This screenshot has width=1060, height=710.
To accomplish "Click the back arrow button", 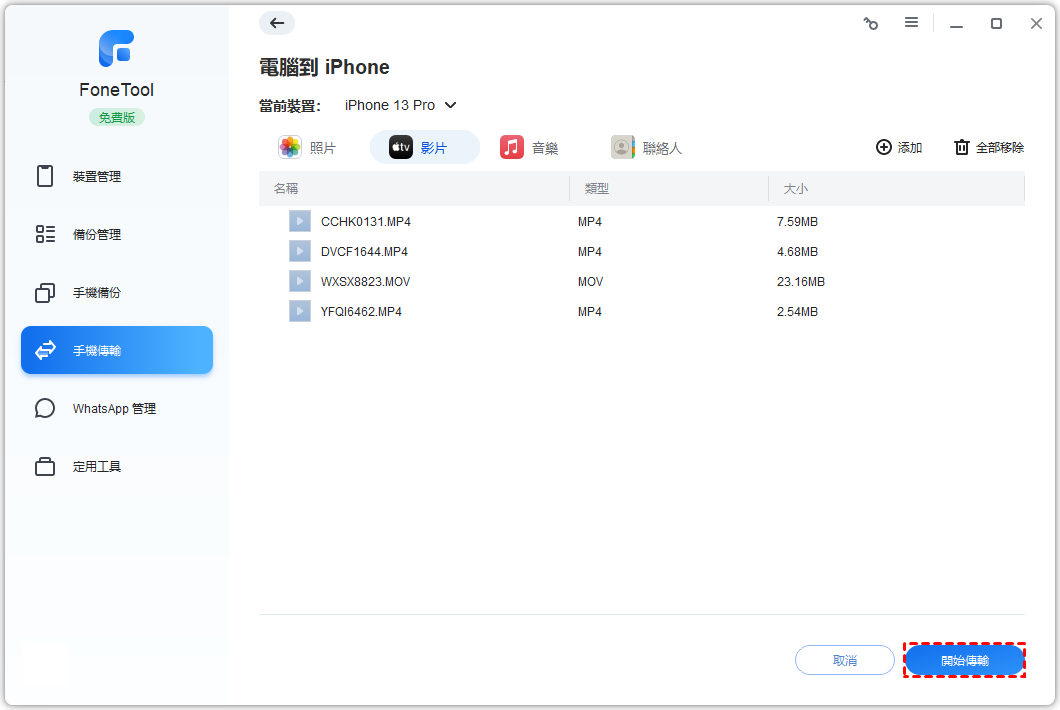I will click(277, 23).
